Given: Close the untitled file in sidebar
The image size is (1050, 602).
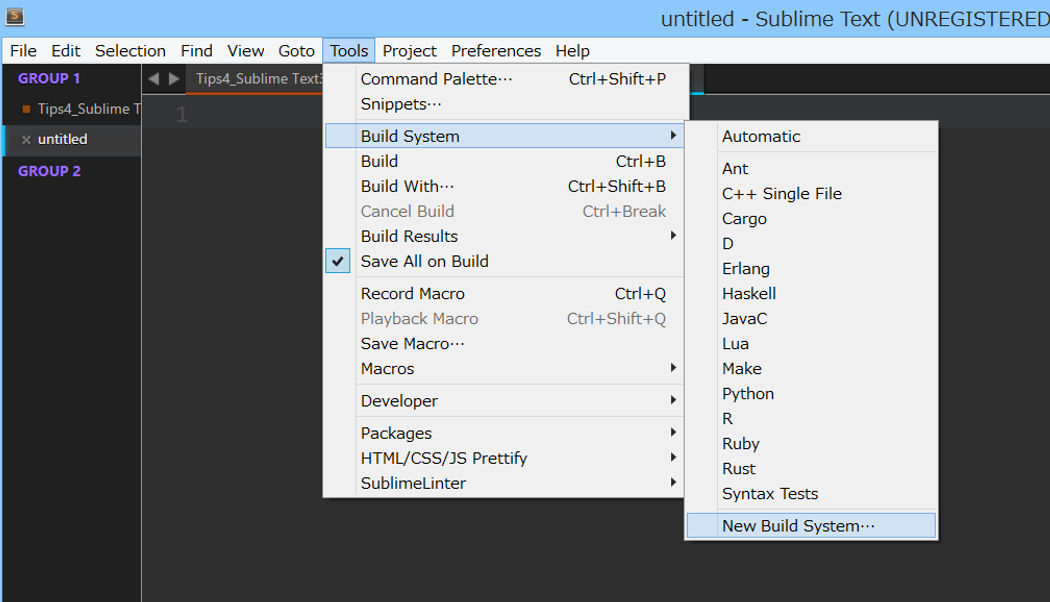Looking at the screenshot, I should click(26, 139).
